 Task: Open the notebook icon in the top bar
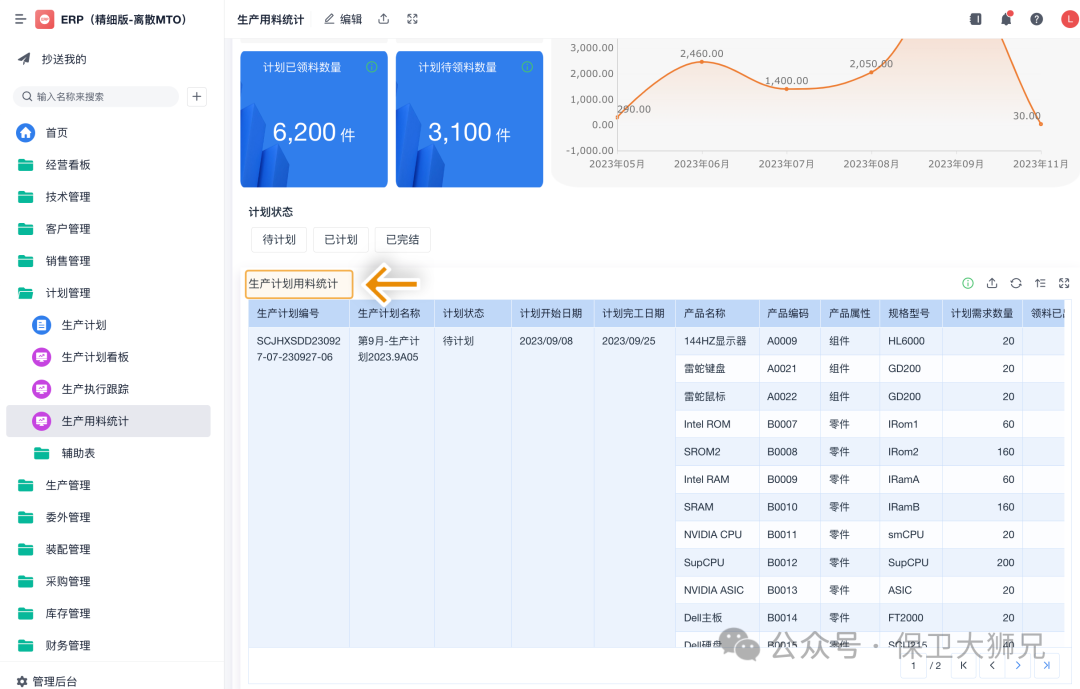click(x=976, y=19)
